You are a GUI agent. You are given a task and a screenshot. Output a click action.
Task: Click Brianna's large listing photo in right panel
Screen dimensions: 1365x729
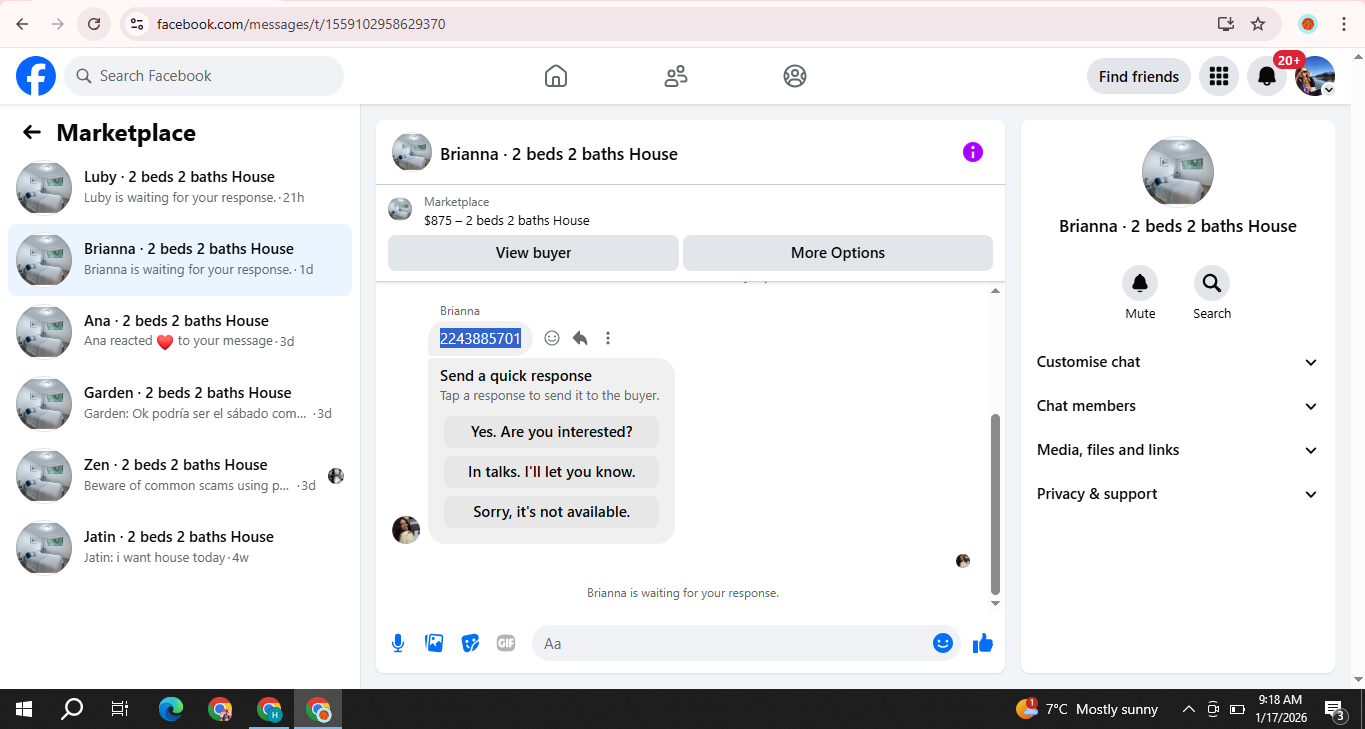(1178, 172)
